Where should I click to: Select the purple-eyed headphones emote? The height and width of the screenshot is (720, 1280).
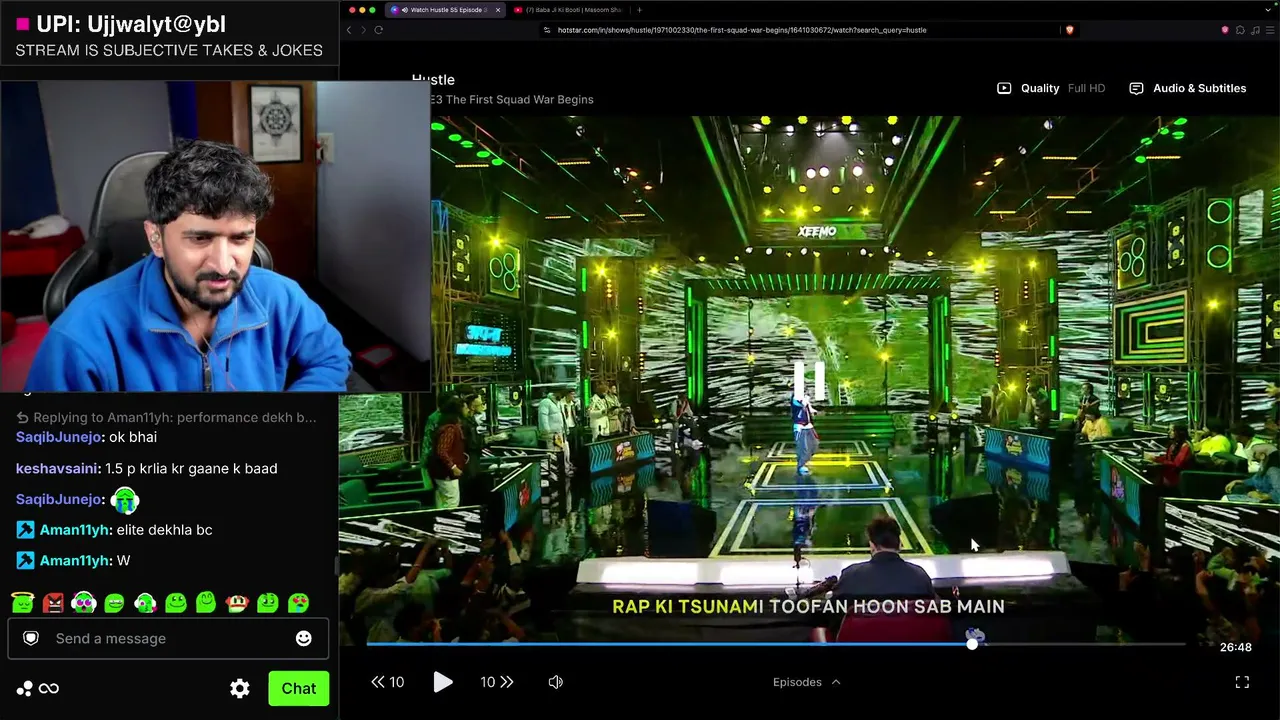(84, 602)
